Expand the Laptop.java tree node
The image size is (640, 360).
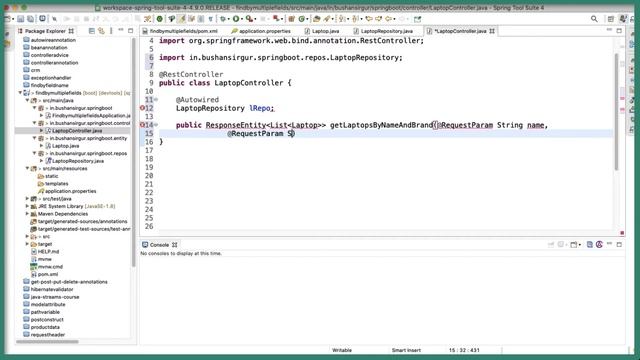[x=42, y=146]
